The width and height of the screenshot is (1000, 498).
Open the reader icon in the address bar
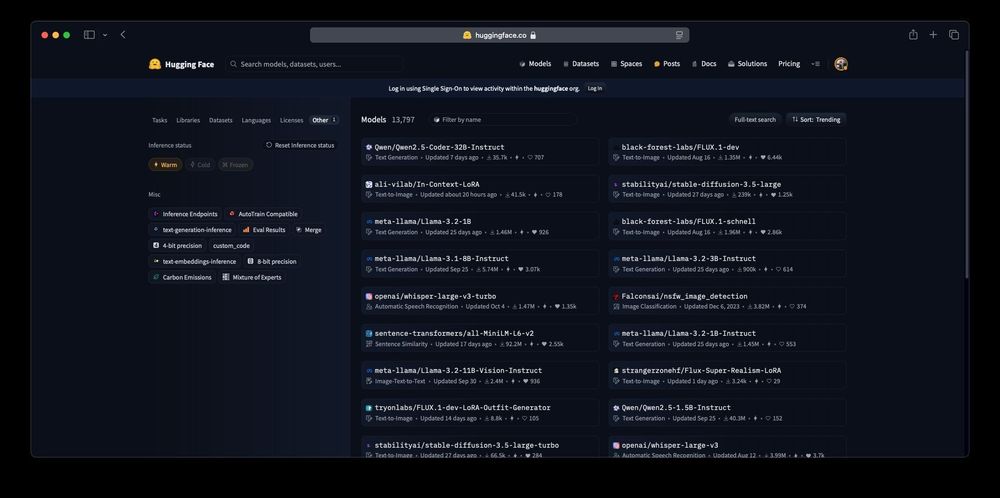[x=679, y=35]
